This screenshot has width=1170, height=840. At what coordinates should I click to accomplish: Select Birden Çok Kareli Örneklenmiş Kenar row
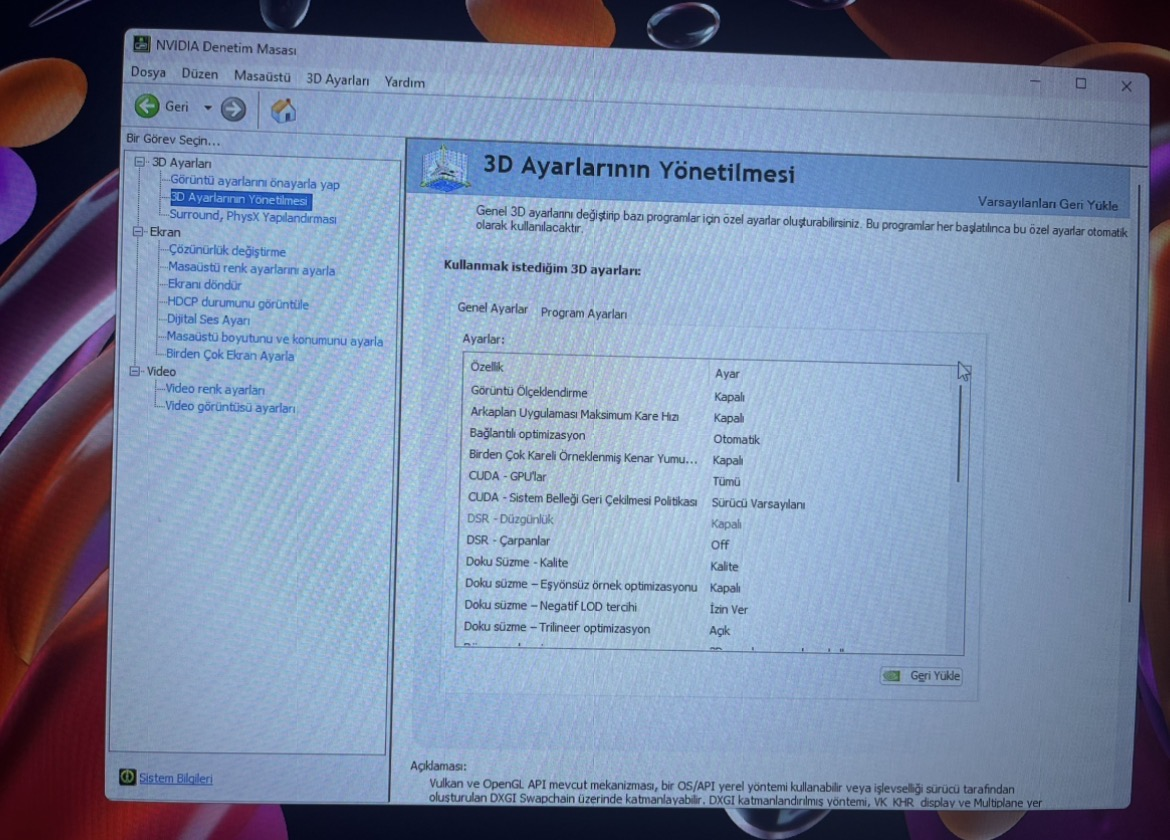pos(710,458)
